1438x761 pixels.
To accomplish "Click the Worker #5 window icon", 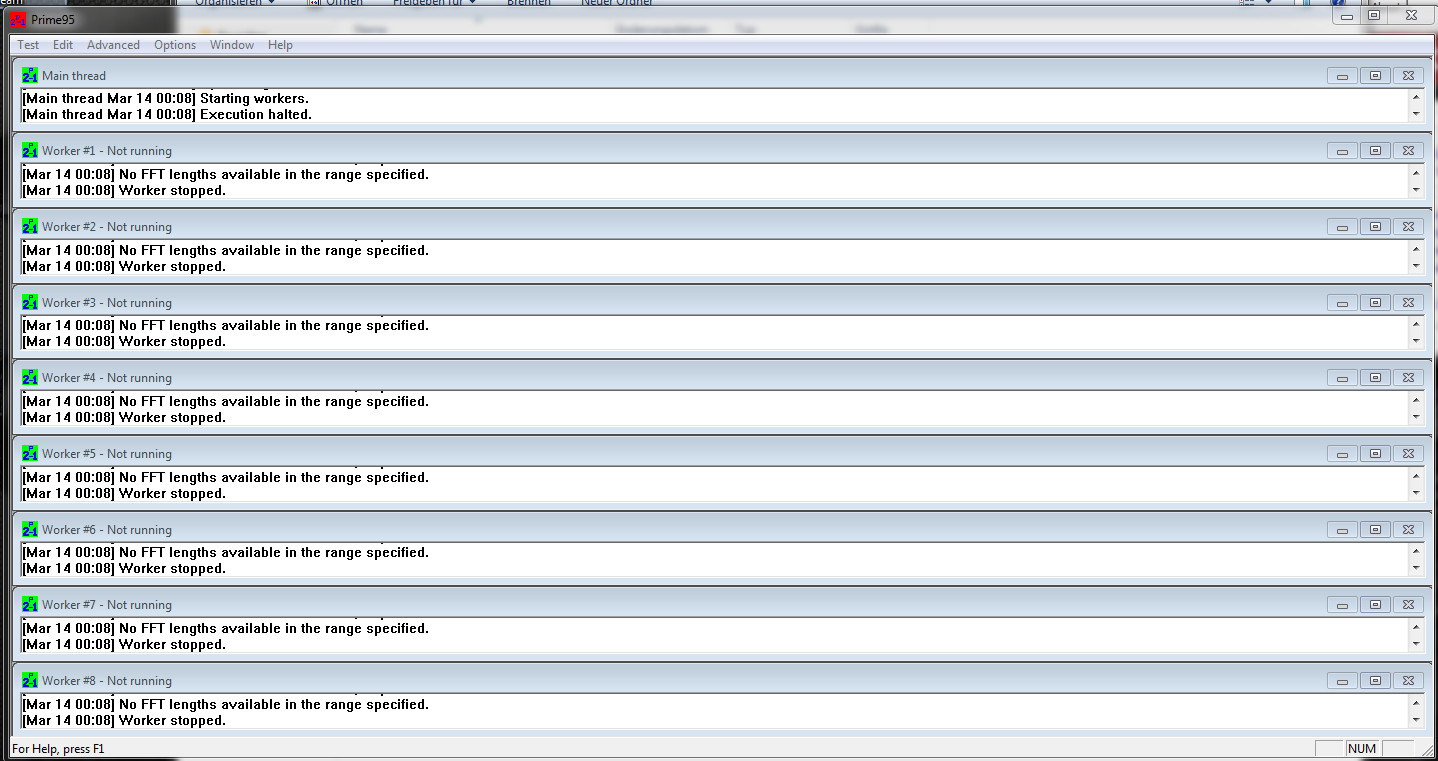I will pos(30,454).
